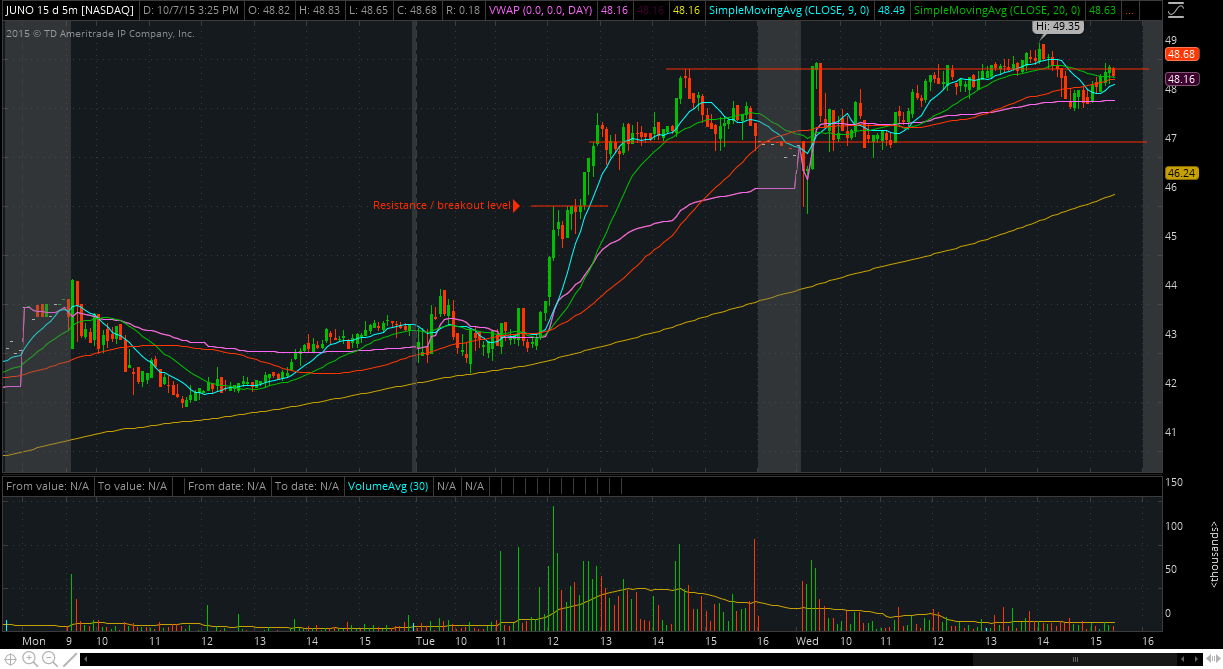Click the magenta 48.16 price axis tag
Screen dimensions: 1223x669
(x=1181, y=79)
